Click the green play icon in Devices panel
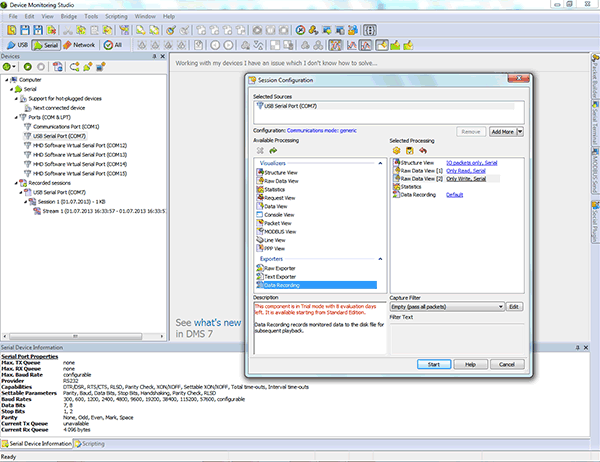This screenshot has height=462, width=600. (x=28, y=67)
